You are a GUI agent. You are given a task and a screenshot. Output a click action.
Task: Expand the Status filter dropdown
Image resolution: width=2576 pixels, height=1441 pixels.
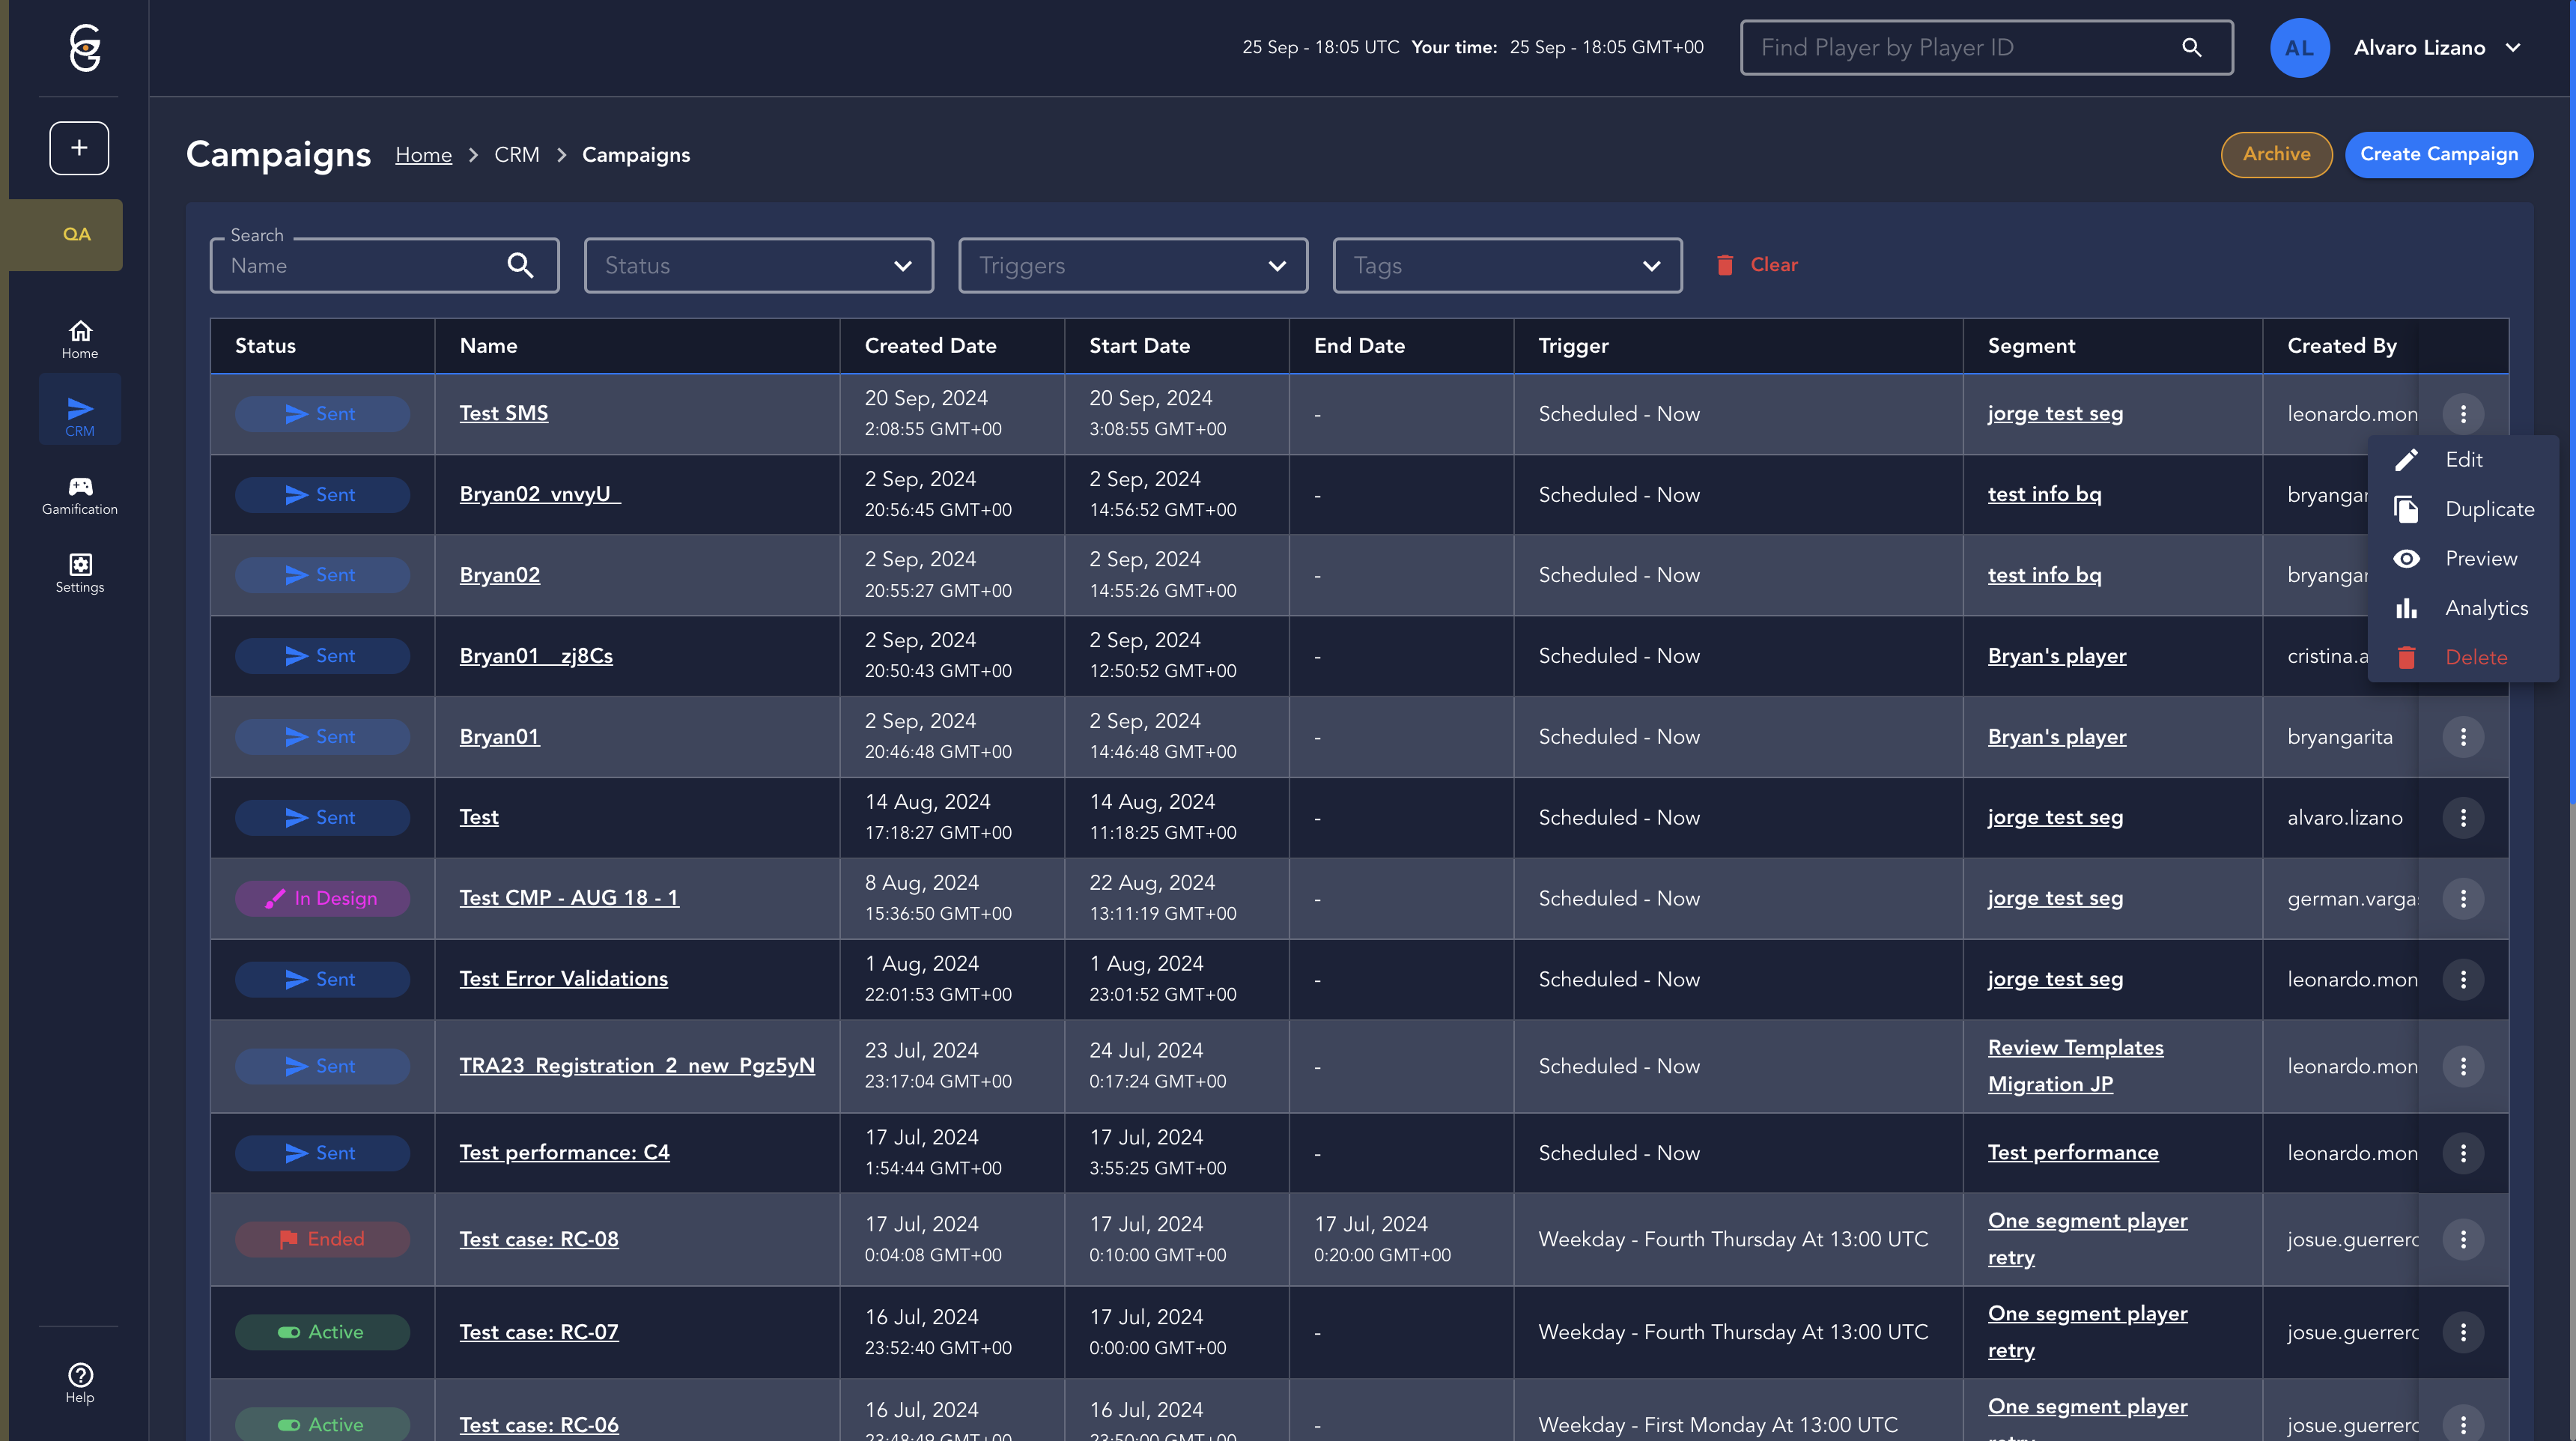[758, 266]
